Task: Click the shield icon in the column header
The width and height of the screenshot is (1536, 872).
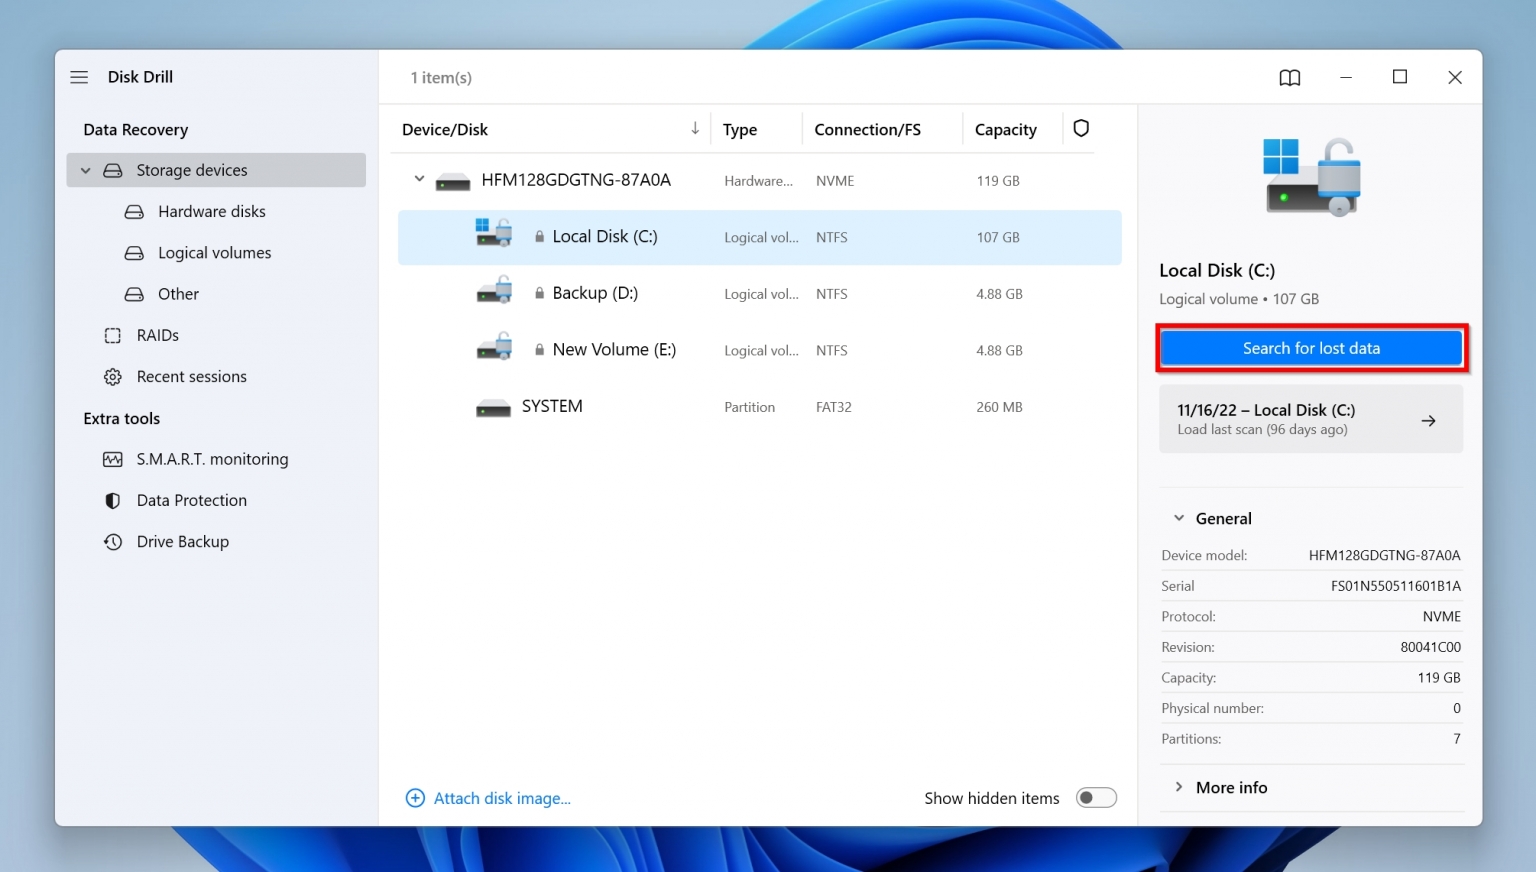Action: [1081, 128]
